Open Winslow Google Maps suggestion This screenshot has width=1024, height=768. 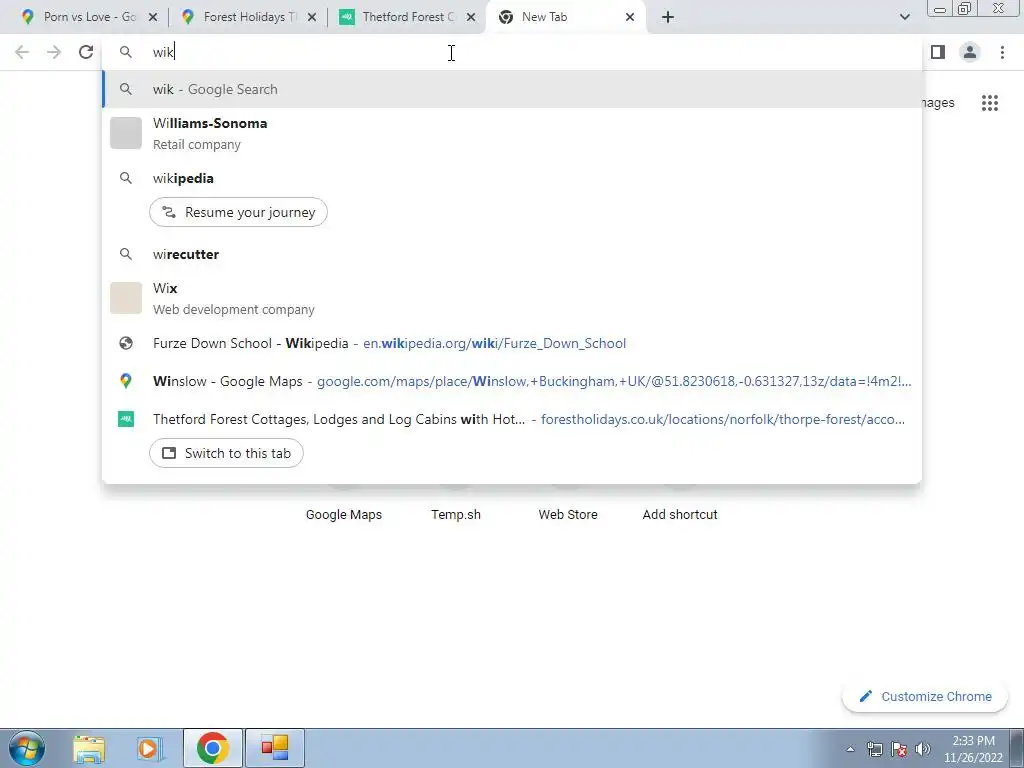512,381
